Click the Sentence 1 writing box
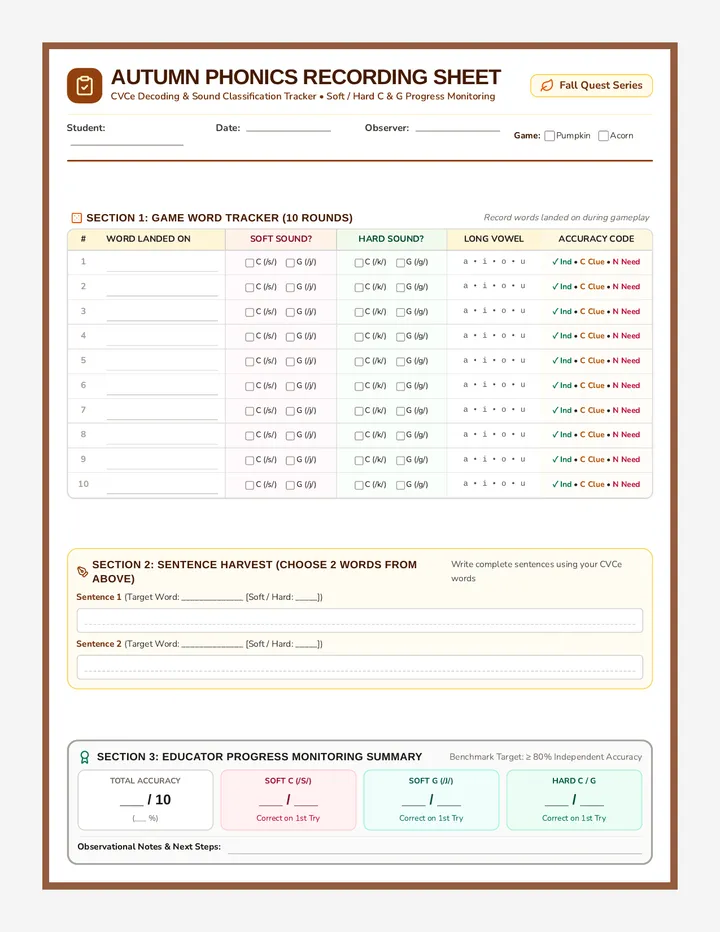 click(x=360, y=621)
